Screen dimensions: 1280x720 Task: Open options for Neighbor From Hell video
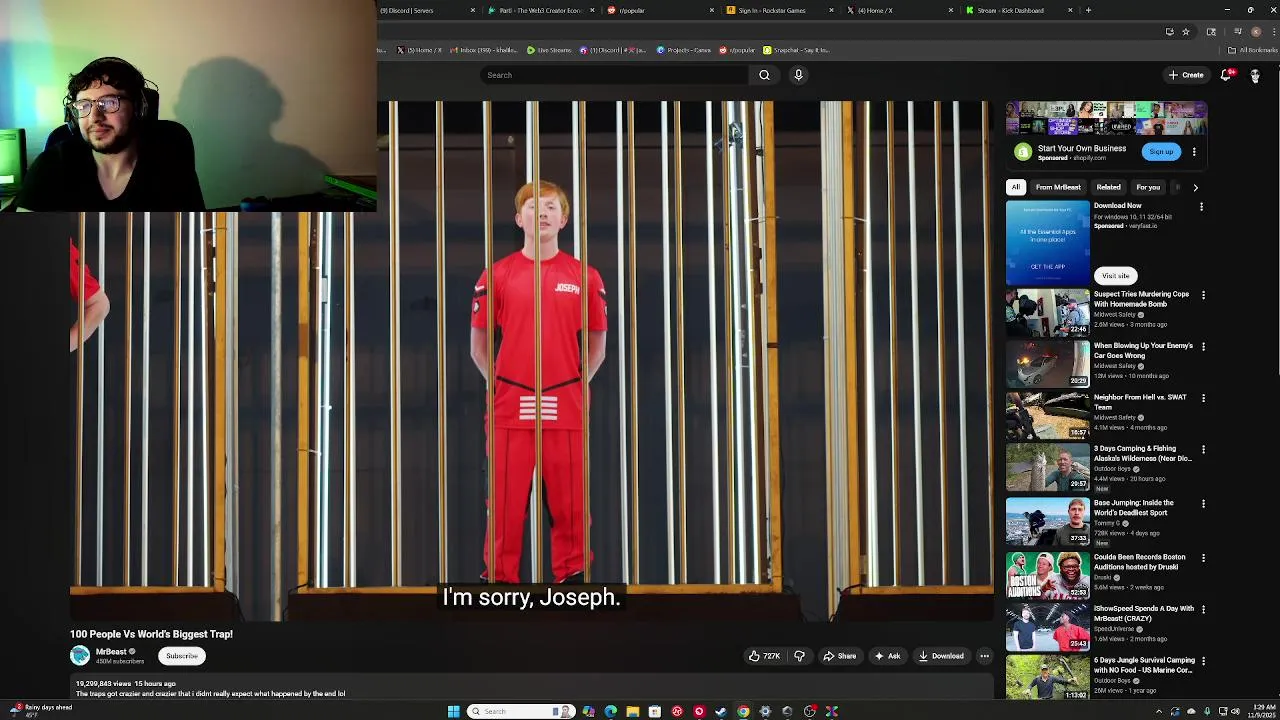tap(1203, 398)
